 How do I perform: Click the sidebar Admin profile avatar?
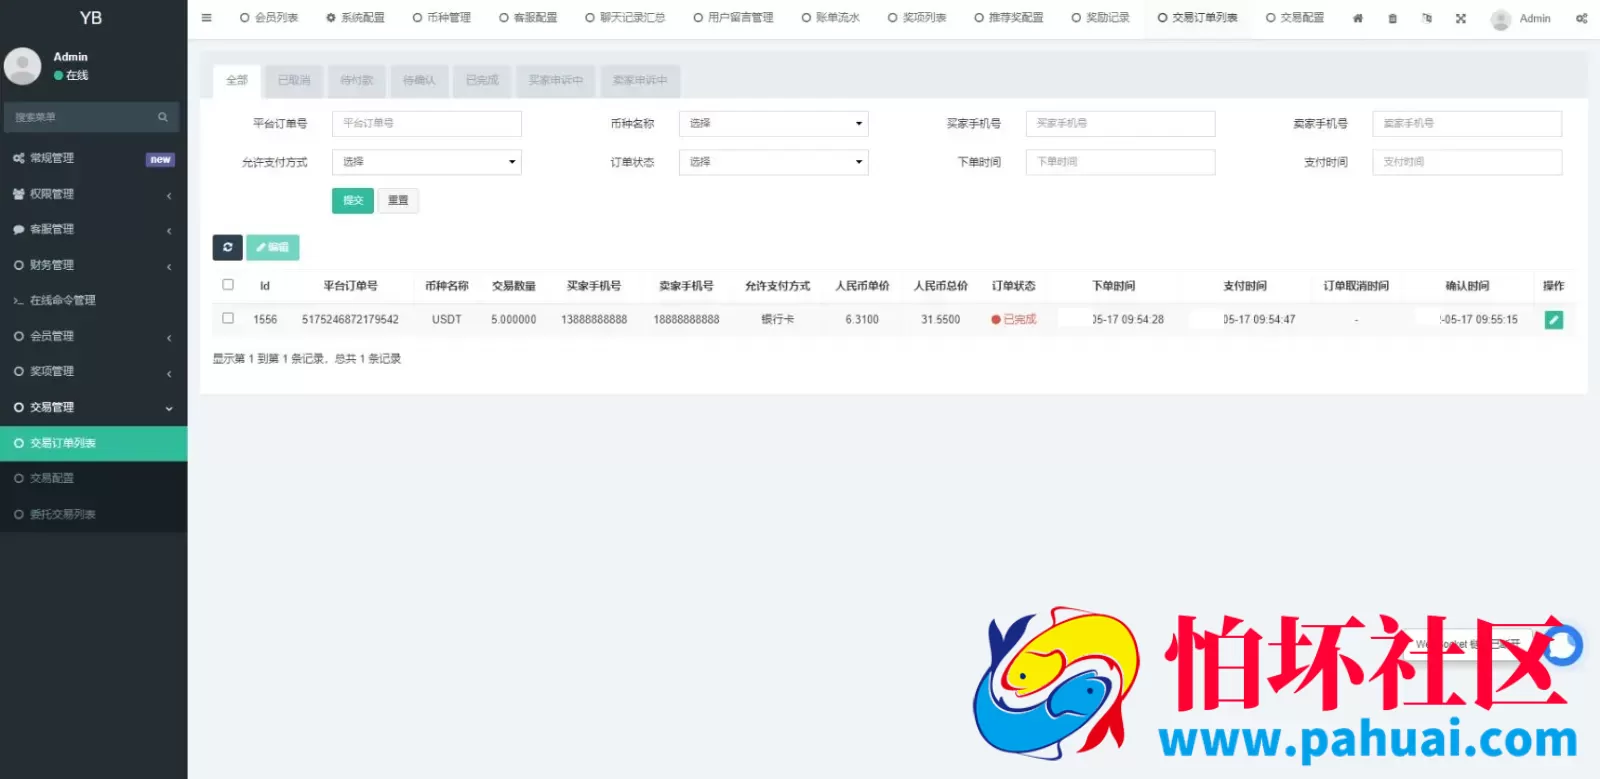22,66
